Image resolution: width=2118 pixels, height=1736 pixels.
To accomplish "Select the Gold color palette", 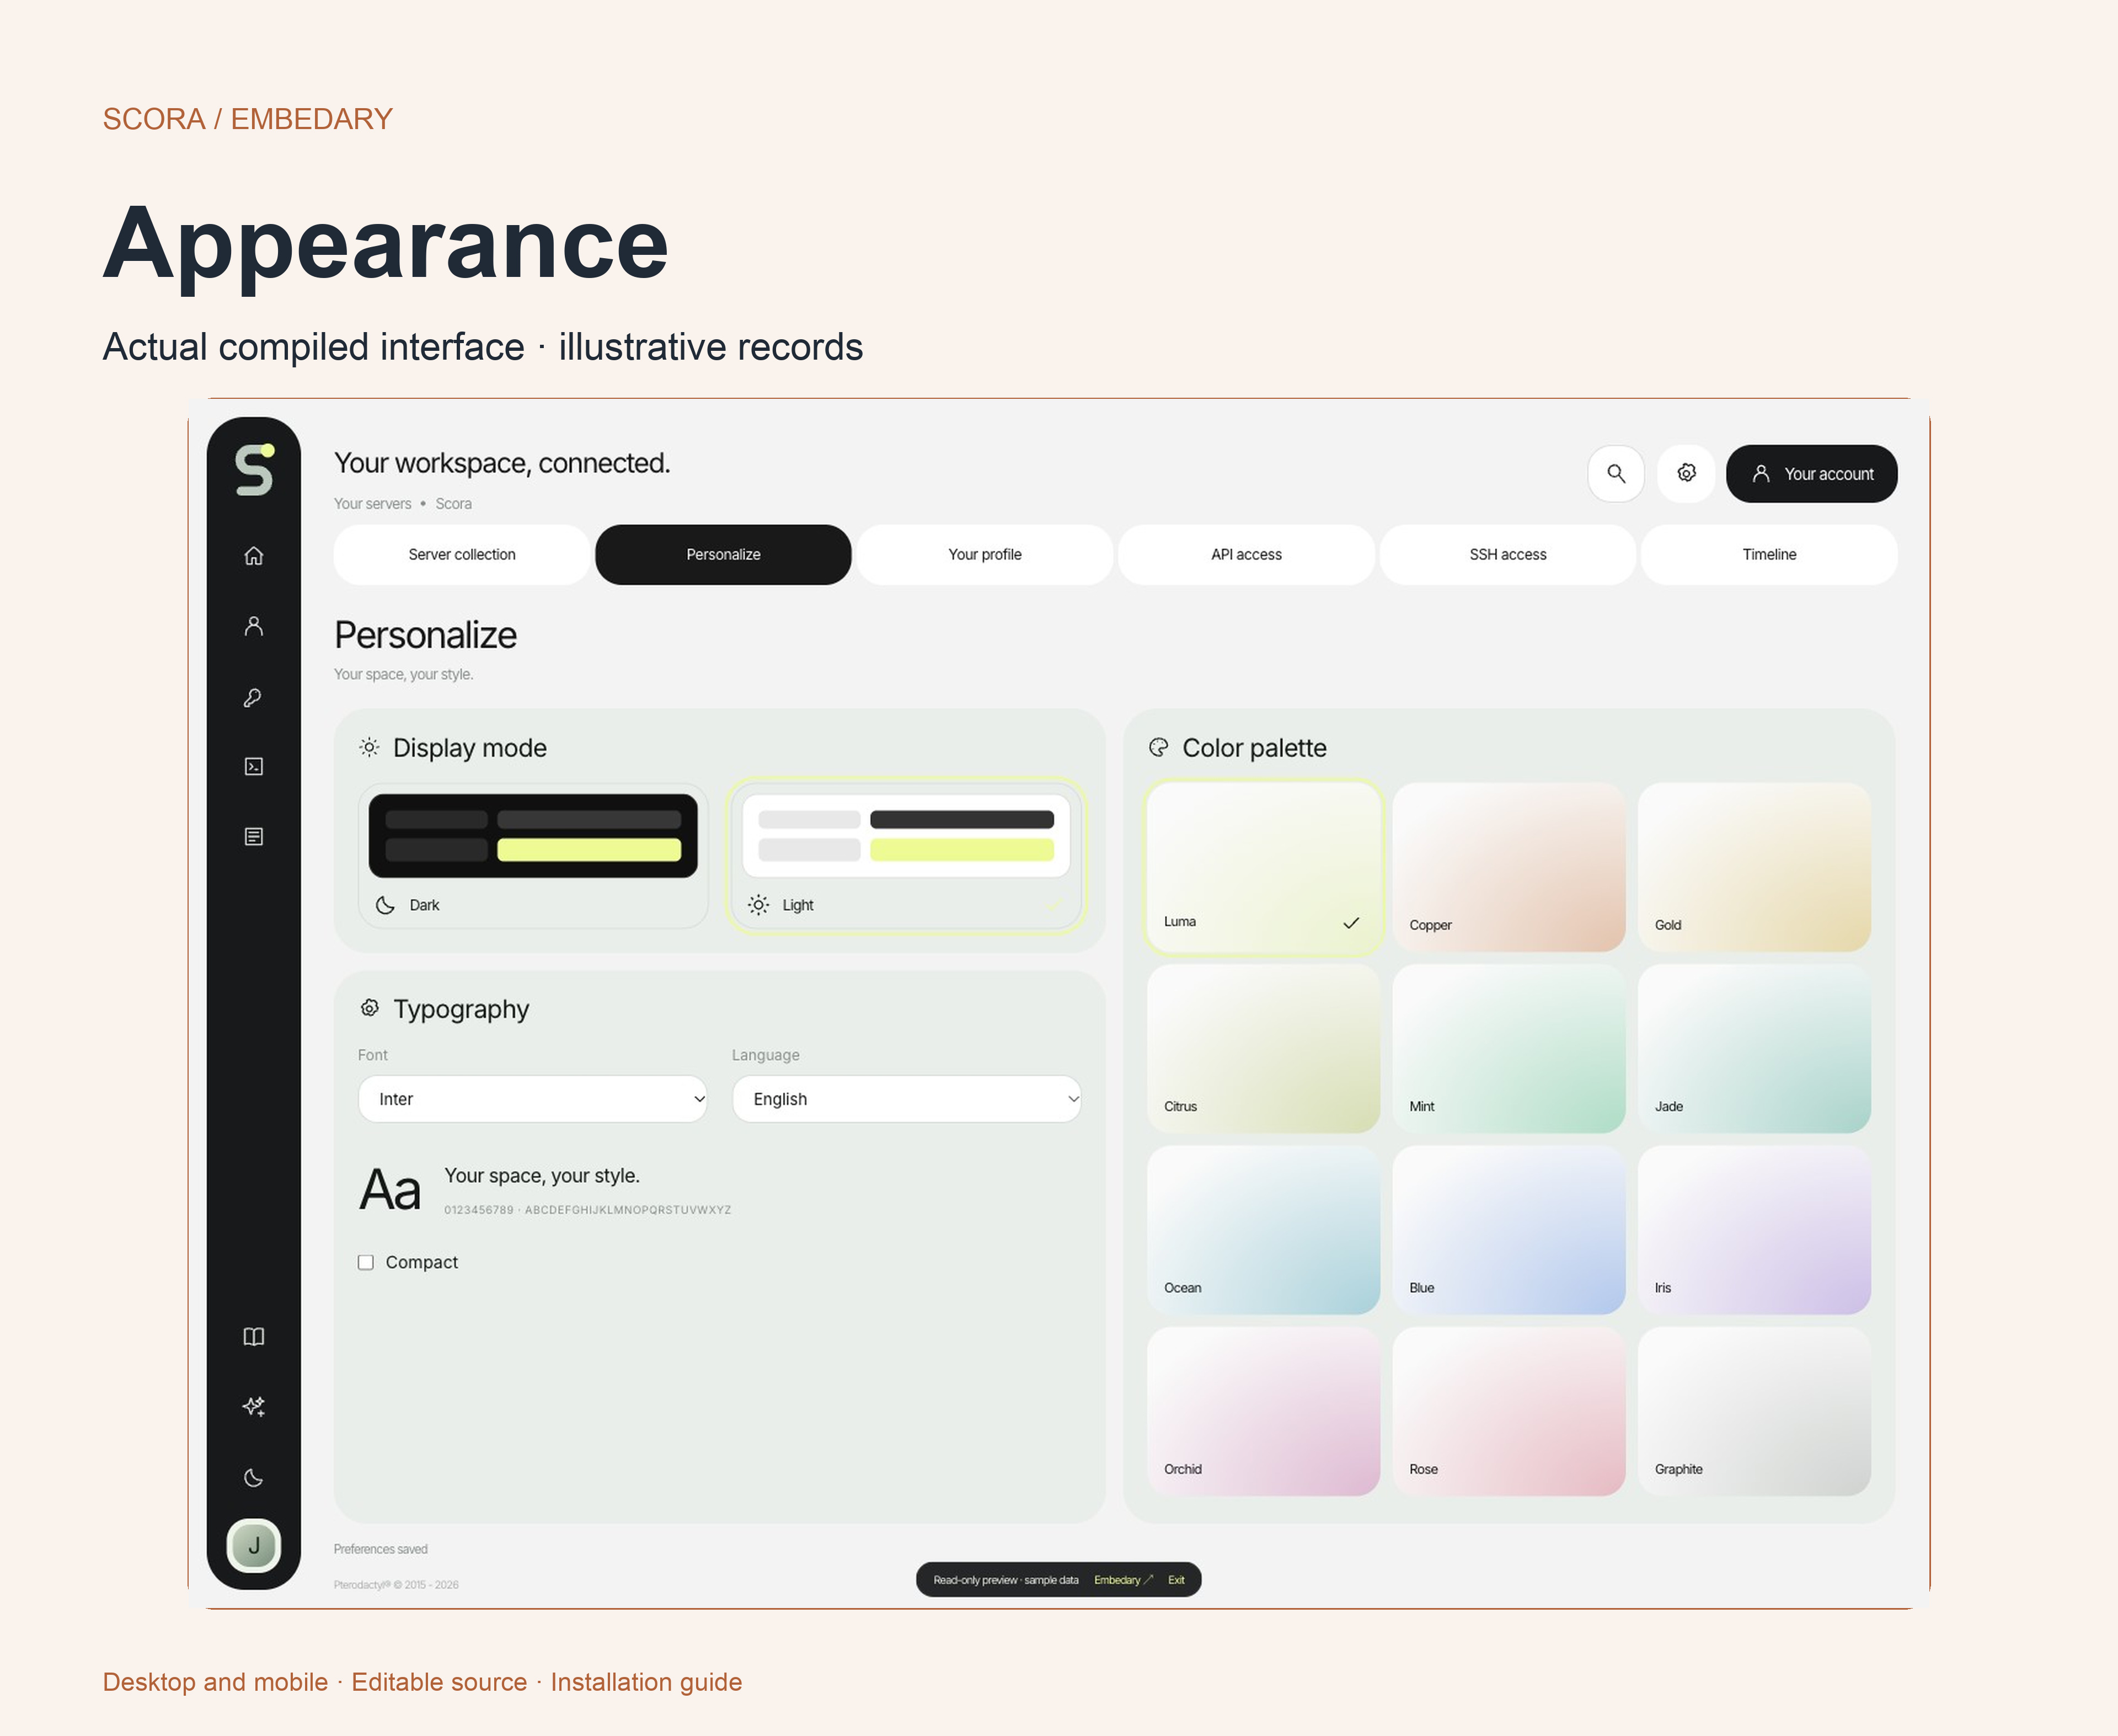I will pos(1754,867).
